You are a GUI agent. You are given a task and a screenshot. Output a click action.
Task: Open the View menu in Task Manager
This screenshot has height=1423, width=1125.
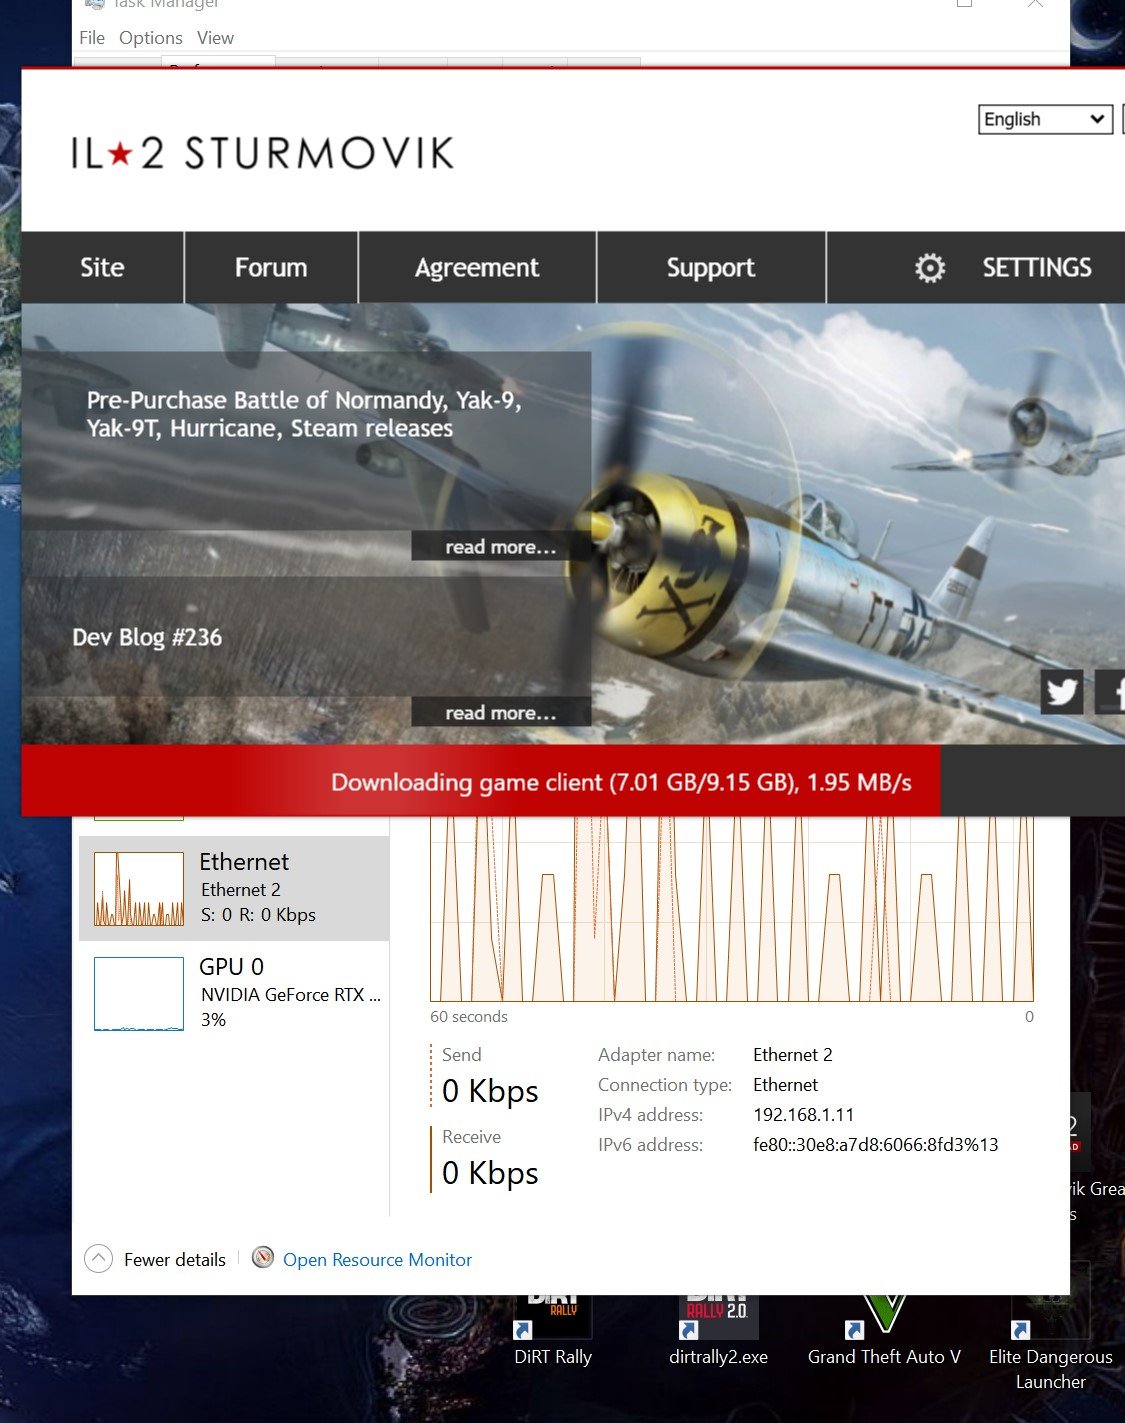coord(215,38)
